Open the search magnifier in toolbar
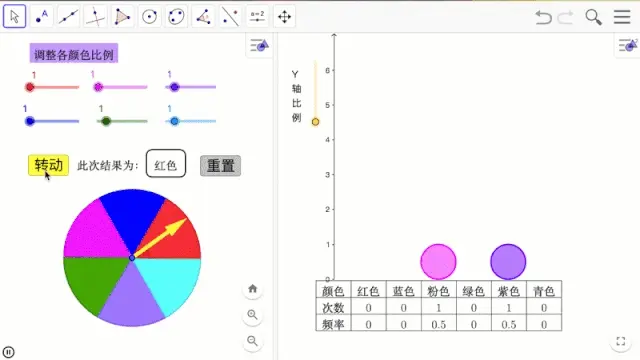Viewport: 640px width, 360px height. coord(593,18)
